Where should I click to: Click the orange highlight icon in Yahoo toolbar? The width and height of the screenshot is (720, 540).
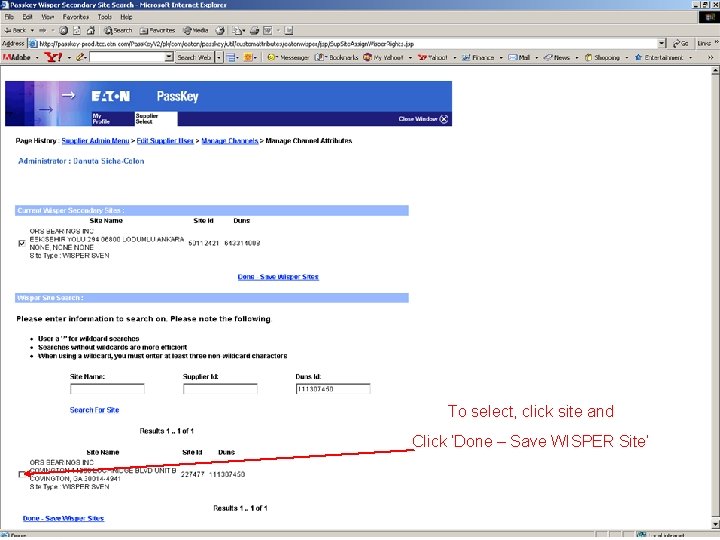pyautogui.click(x=248, y=57)
